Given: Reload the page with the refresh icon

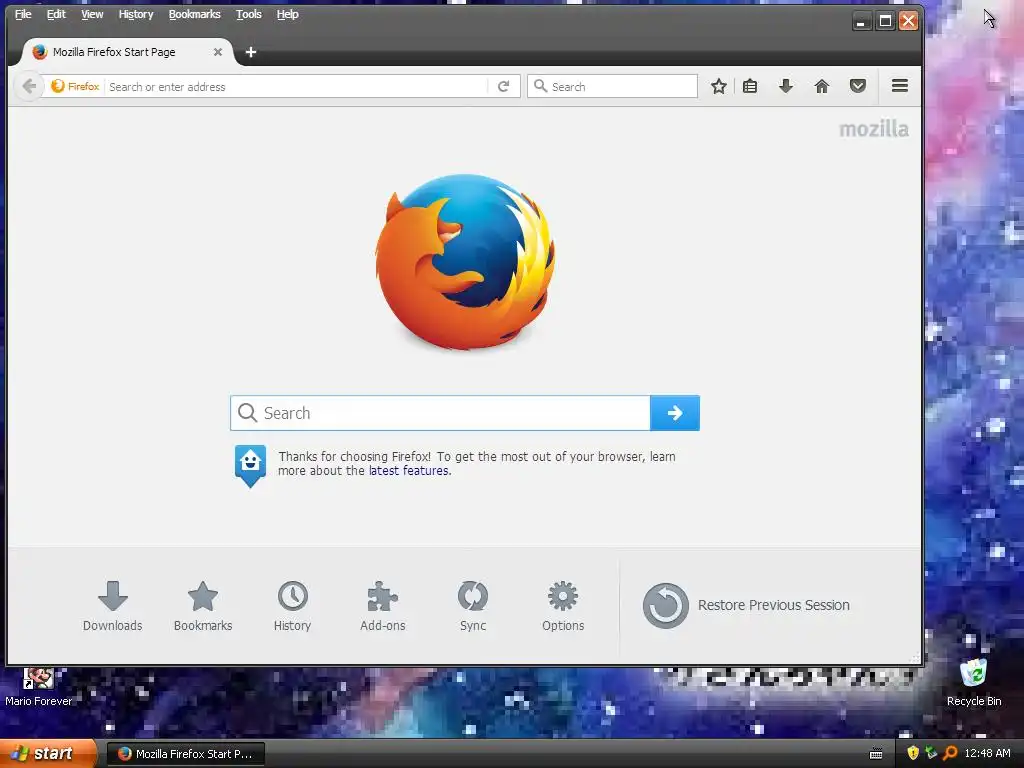Looking at the screenshot, I should 504,86.
